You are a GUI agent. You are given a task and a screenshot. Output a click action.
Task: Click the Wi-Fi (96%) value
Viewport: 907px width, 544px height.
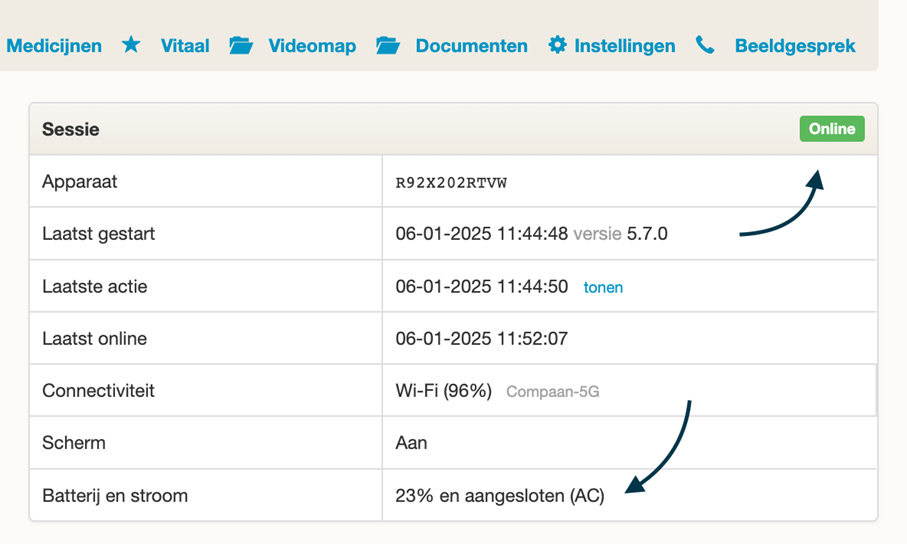click(444, 391)
